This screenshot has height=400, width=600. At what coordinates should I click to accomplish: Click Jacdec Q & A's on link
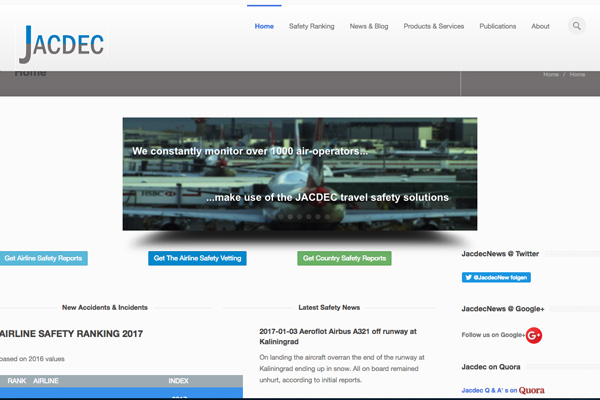pyautogui.click(x=489, y=390)
